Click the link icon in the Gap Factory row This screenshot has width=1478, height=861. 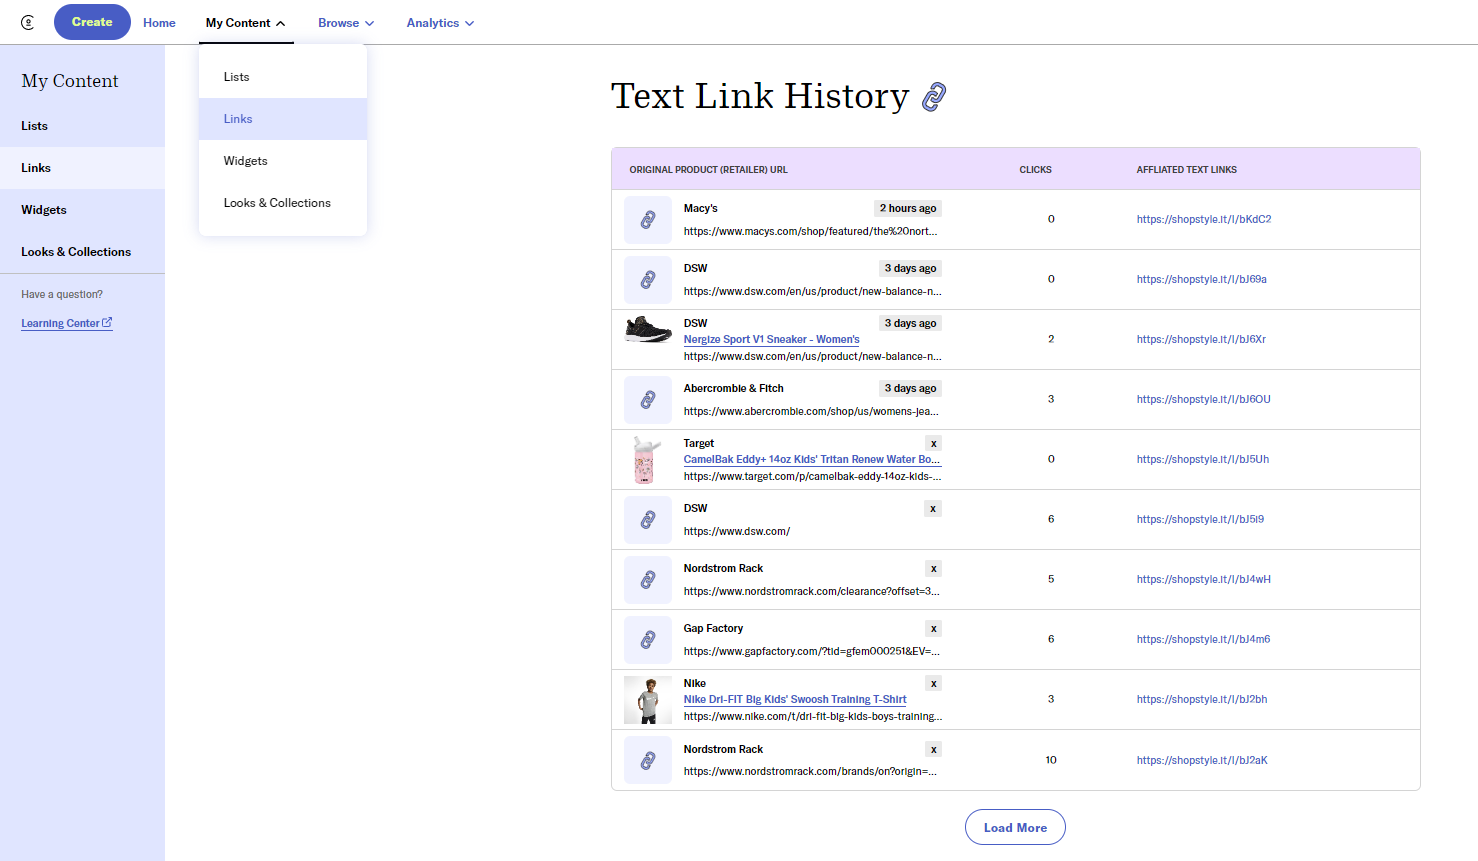point(648,640)
